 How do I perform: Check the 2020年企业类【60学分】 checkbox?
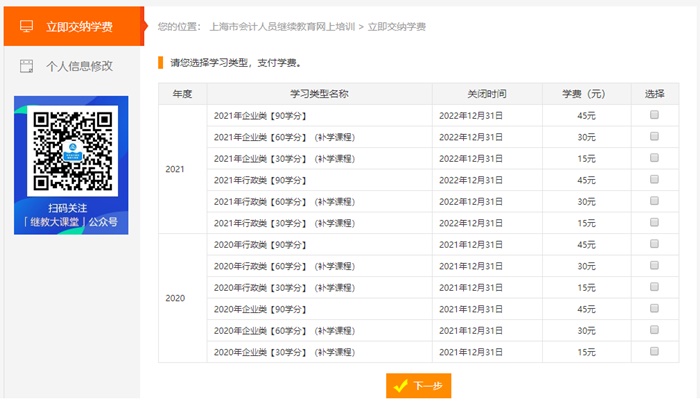(x=654, y=329)
